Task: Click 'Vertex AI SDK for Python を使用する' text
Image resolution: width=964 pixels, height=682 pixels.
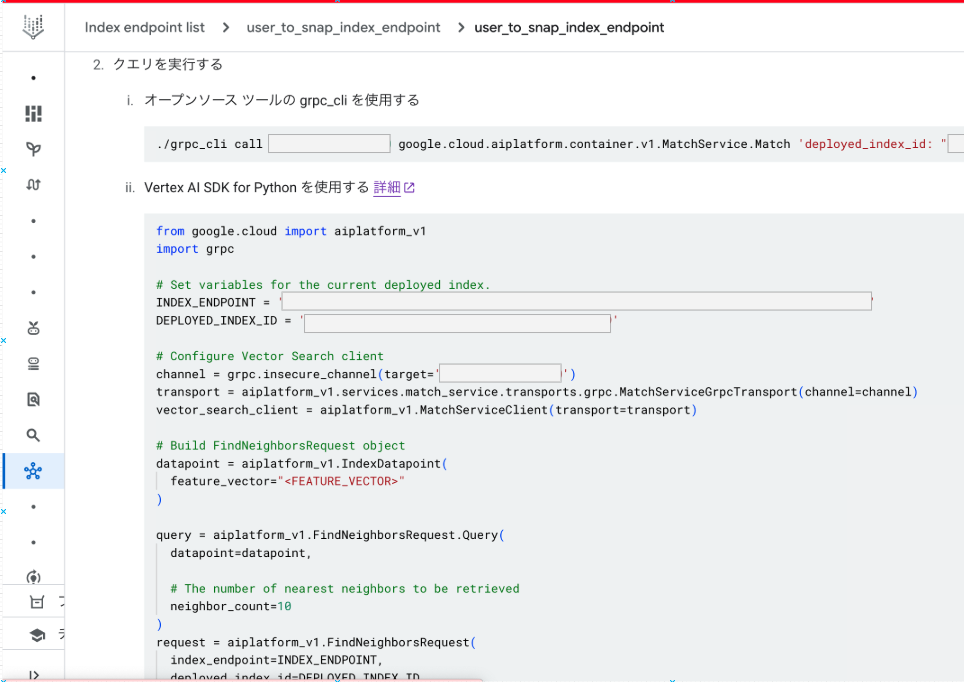Action: (x=256, y=187)
